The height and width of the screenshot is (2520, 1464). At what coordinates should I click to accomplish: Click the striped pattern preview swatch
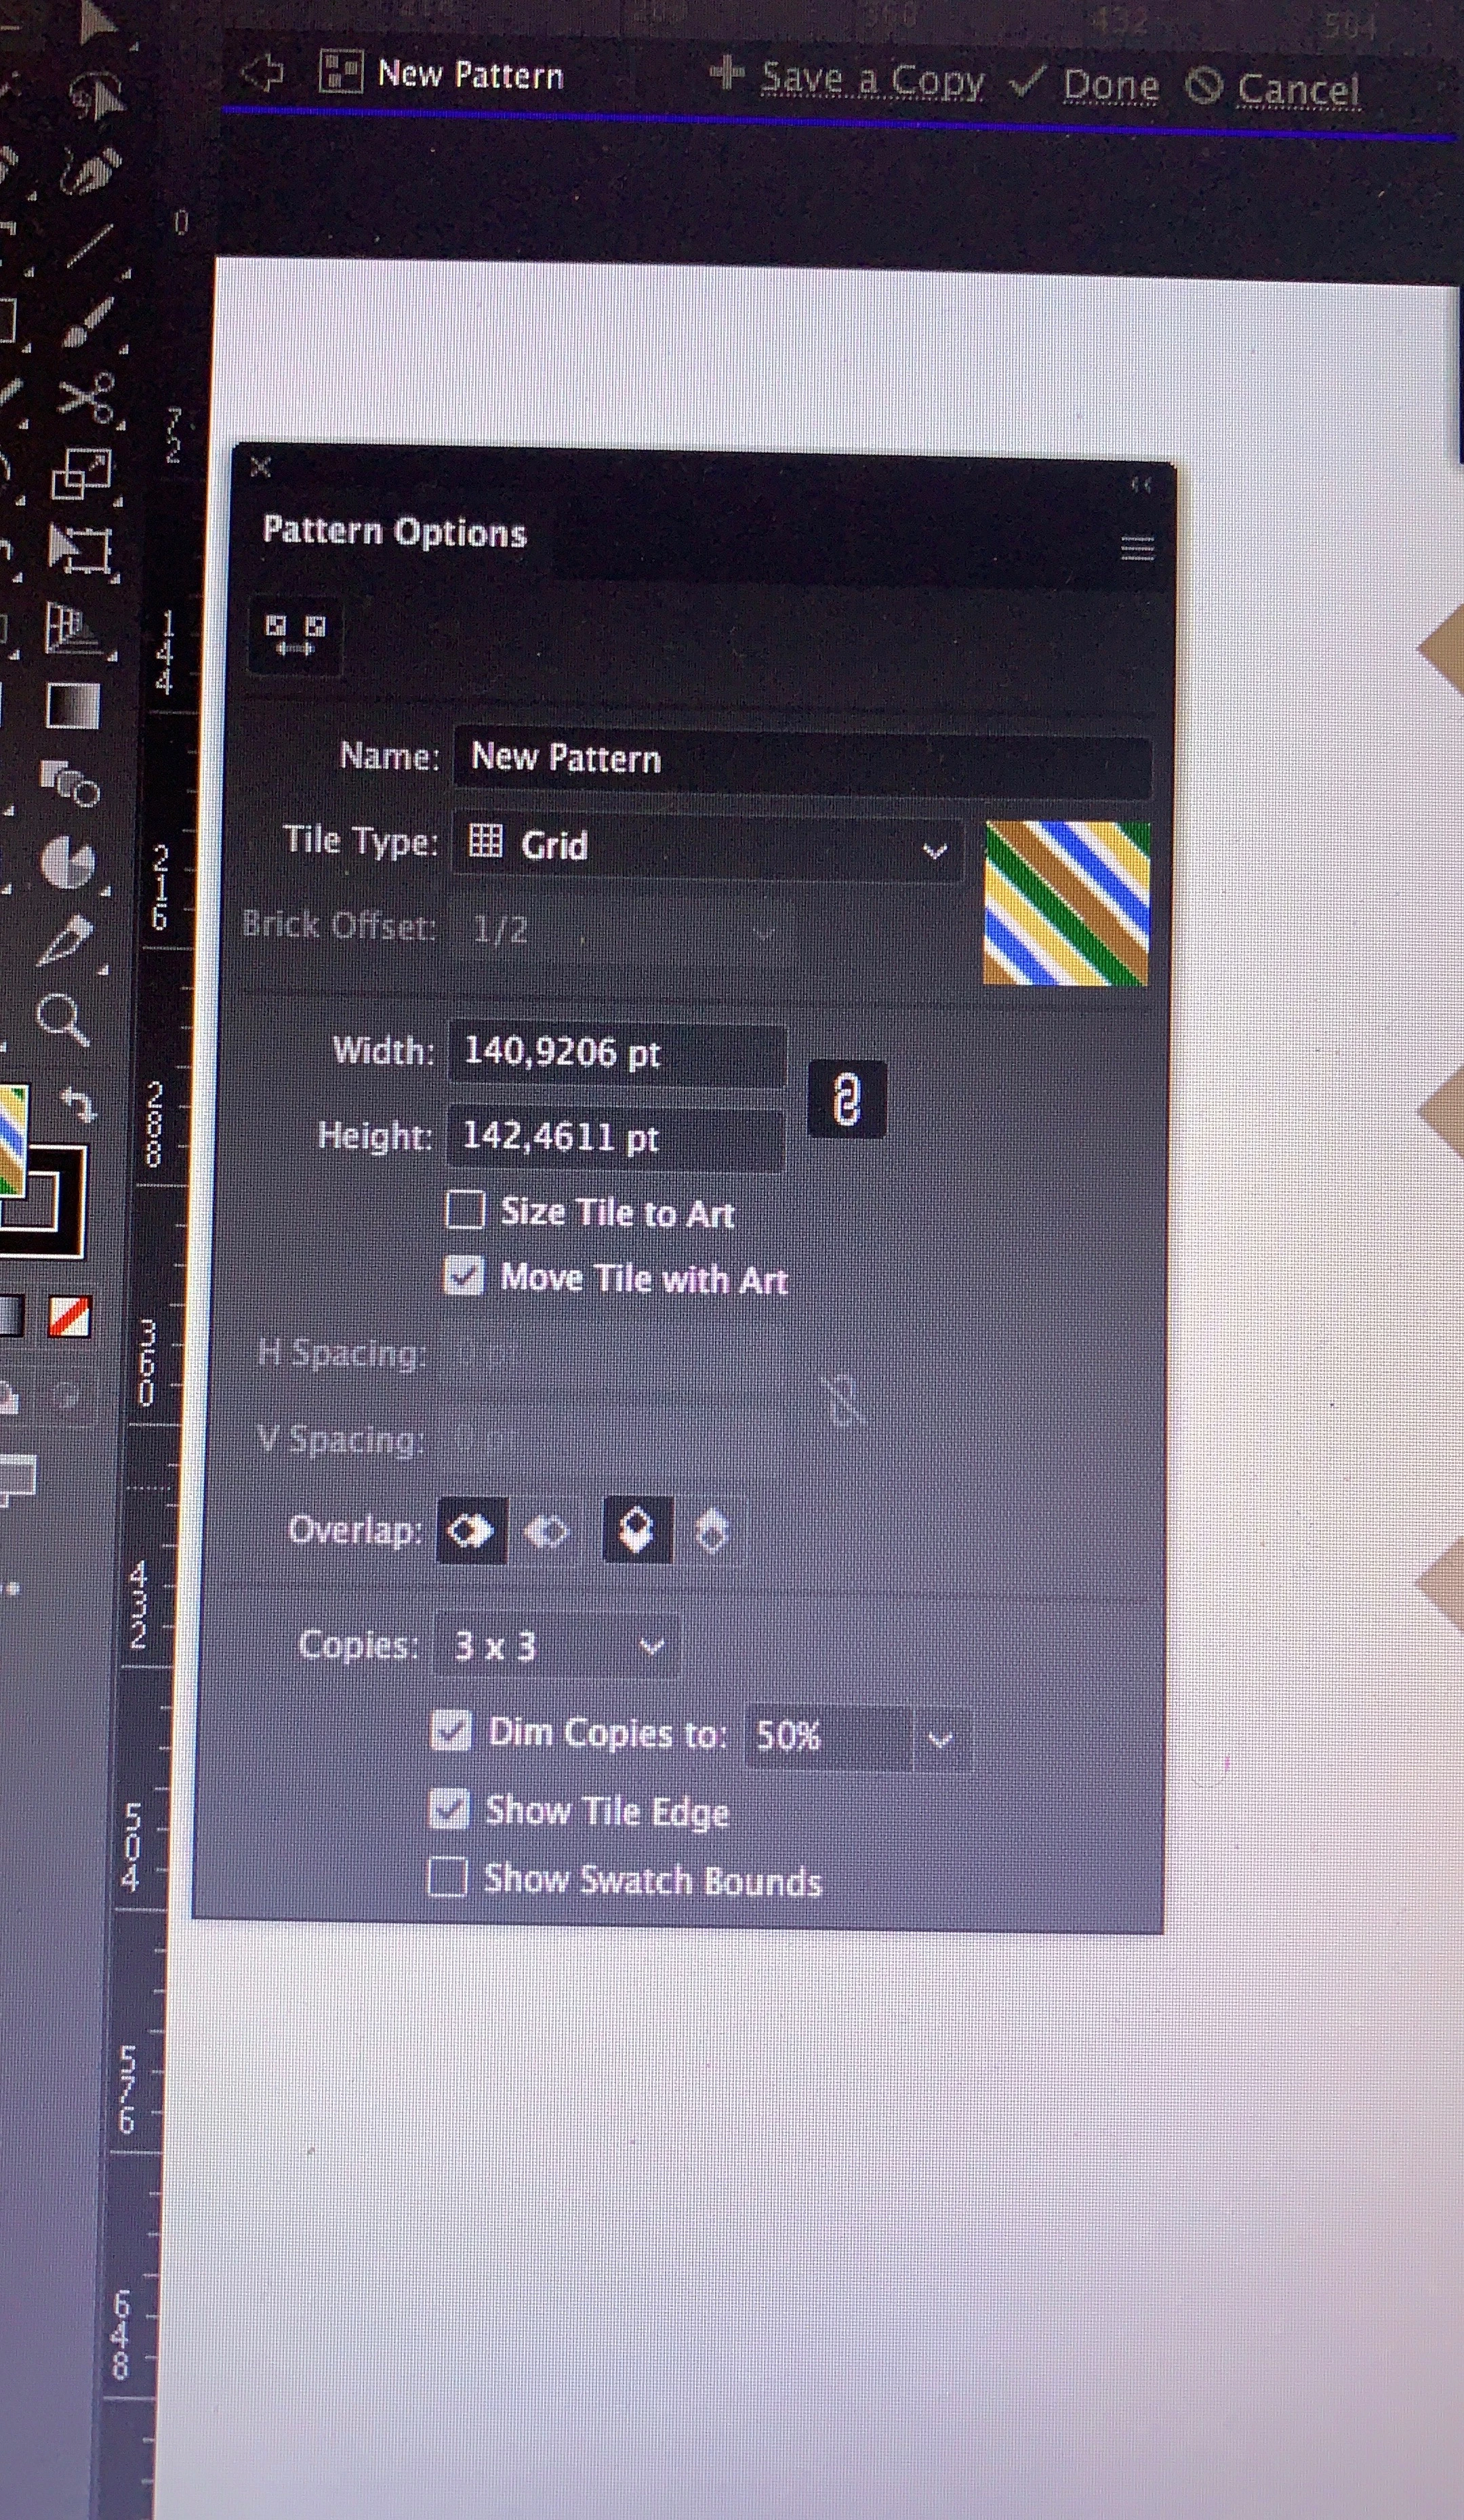1066,903
